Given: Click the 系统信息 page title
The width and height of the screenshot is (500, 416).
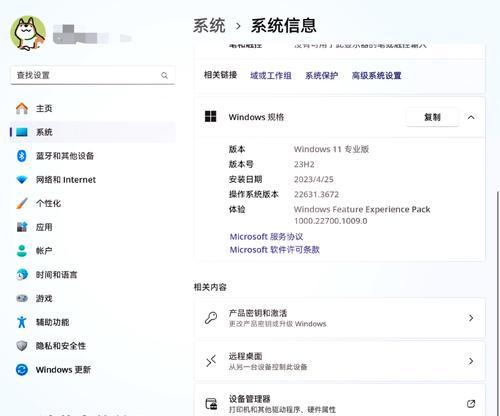Looking at the screenshot, I should [284, 26].
